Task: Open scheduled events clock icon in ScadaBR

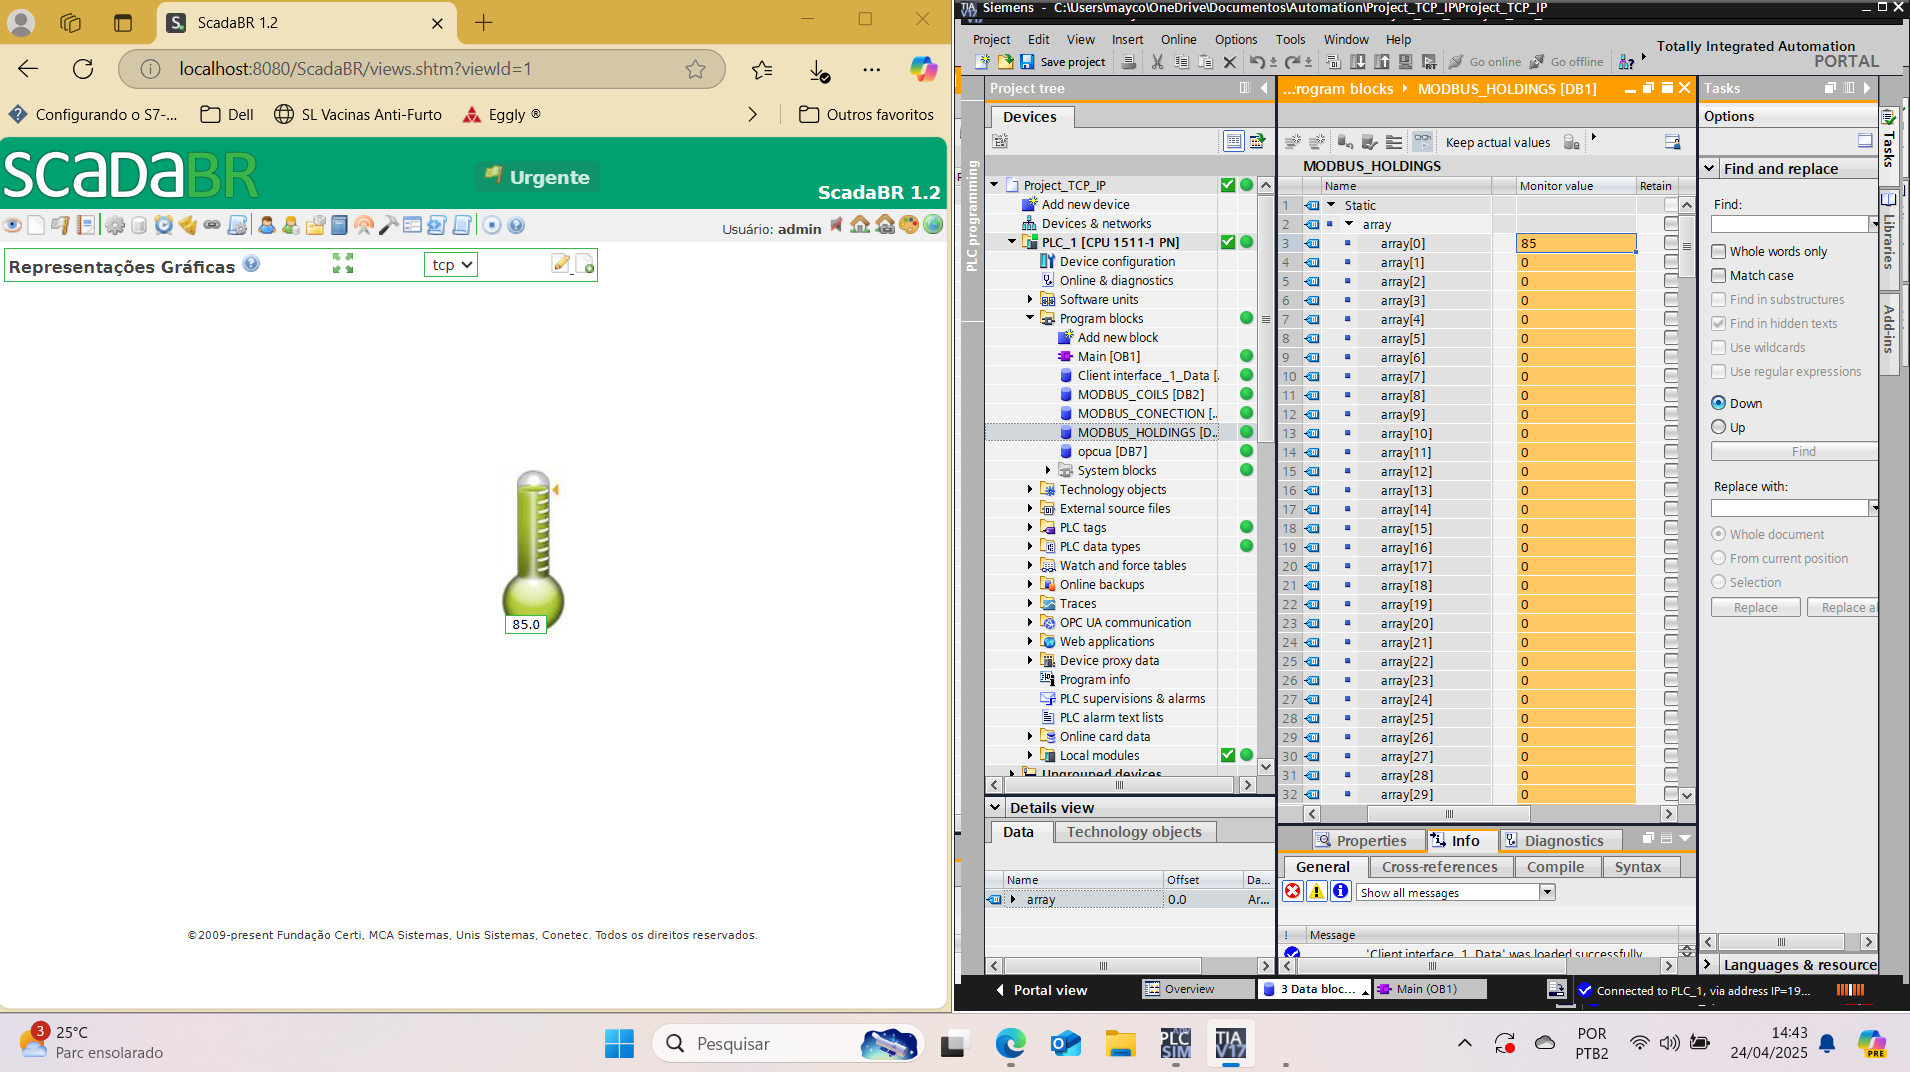Action: point(164,225)
